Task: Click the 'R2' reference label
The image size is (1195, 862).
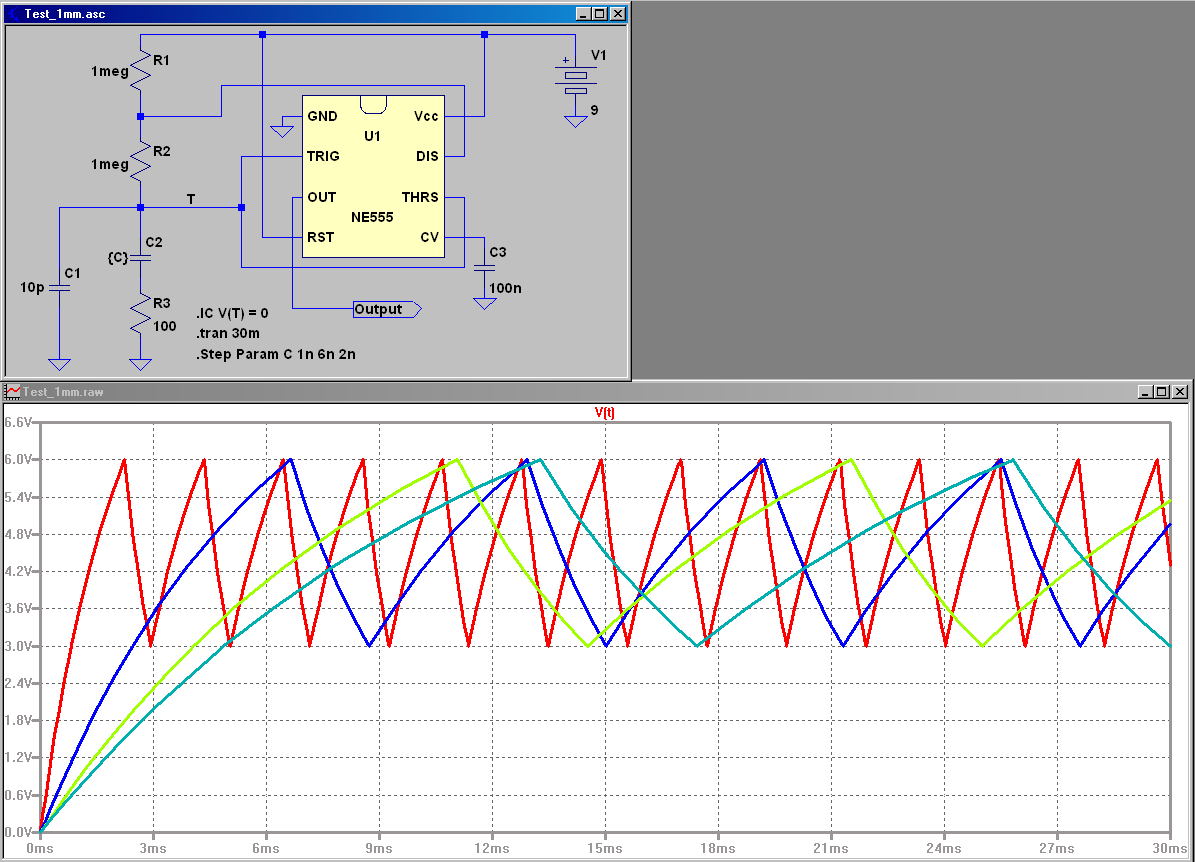Action: pos(162,151)
